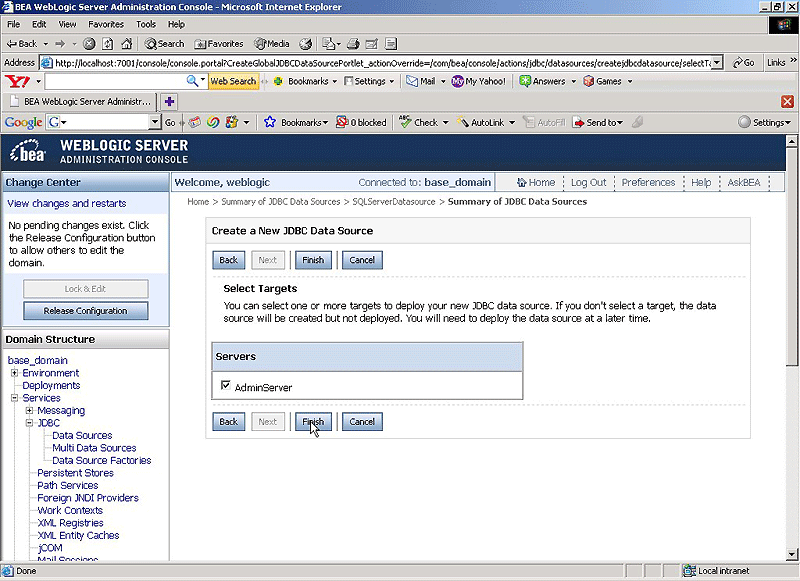The width and height of the screenshot is (800, 581).
Task: Open Multi Data Sources tree item
Action: [94, 448]
